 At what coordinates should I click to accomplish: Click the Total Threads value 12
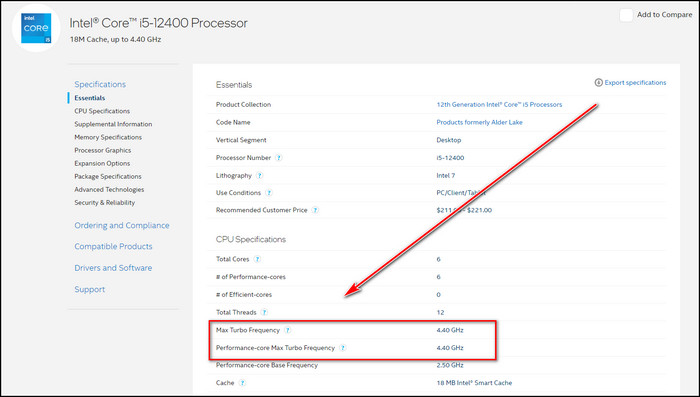(440, 312)
